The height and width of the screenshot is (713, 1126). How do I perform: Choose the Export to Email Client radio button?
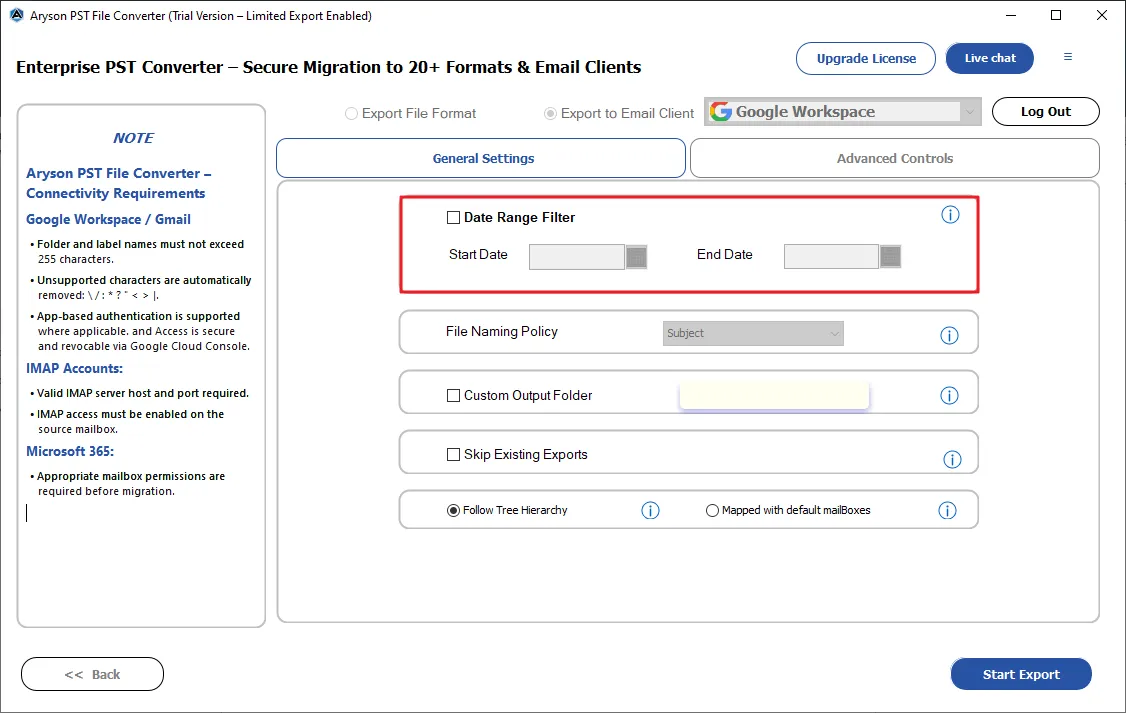point(550,113)
